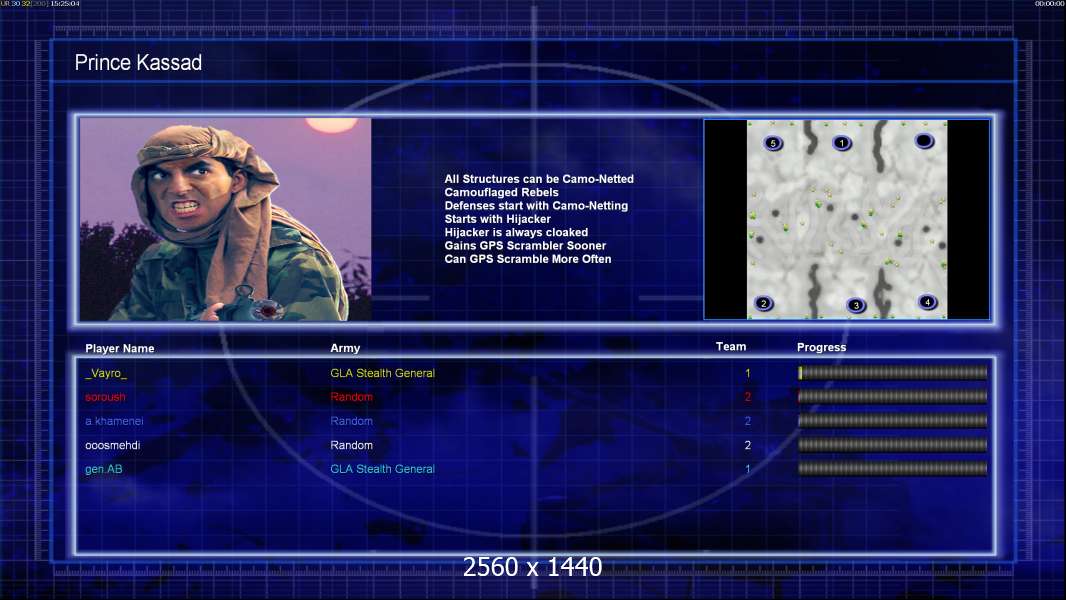The width and height of the screenshot is (1066, 600).
Task: Click team number for ooosmehdi
Action: [748, 445]
